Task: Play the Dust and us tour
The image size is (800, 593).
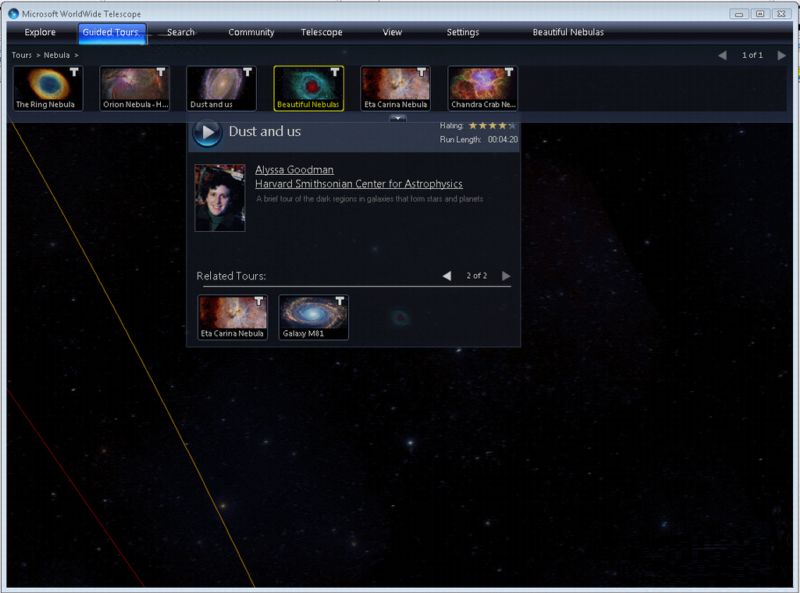Action: [207, 132]
